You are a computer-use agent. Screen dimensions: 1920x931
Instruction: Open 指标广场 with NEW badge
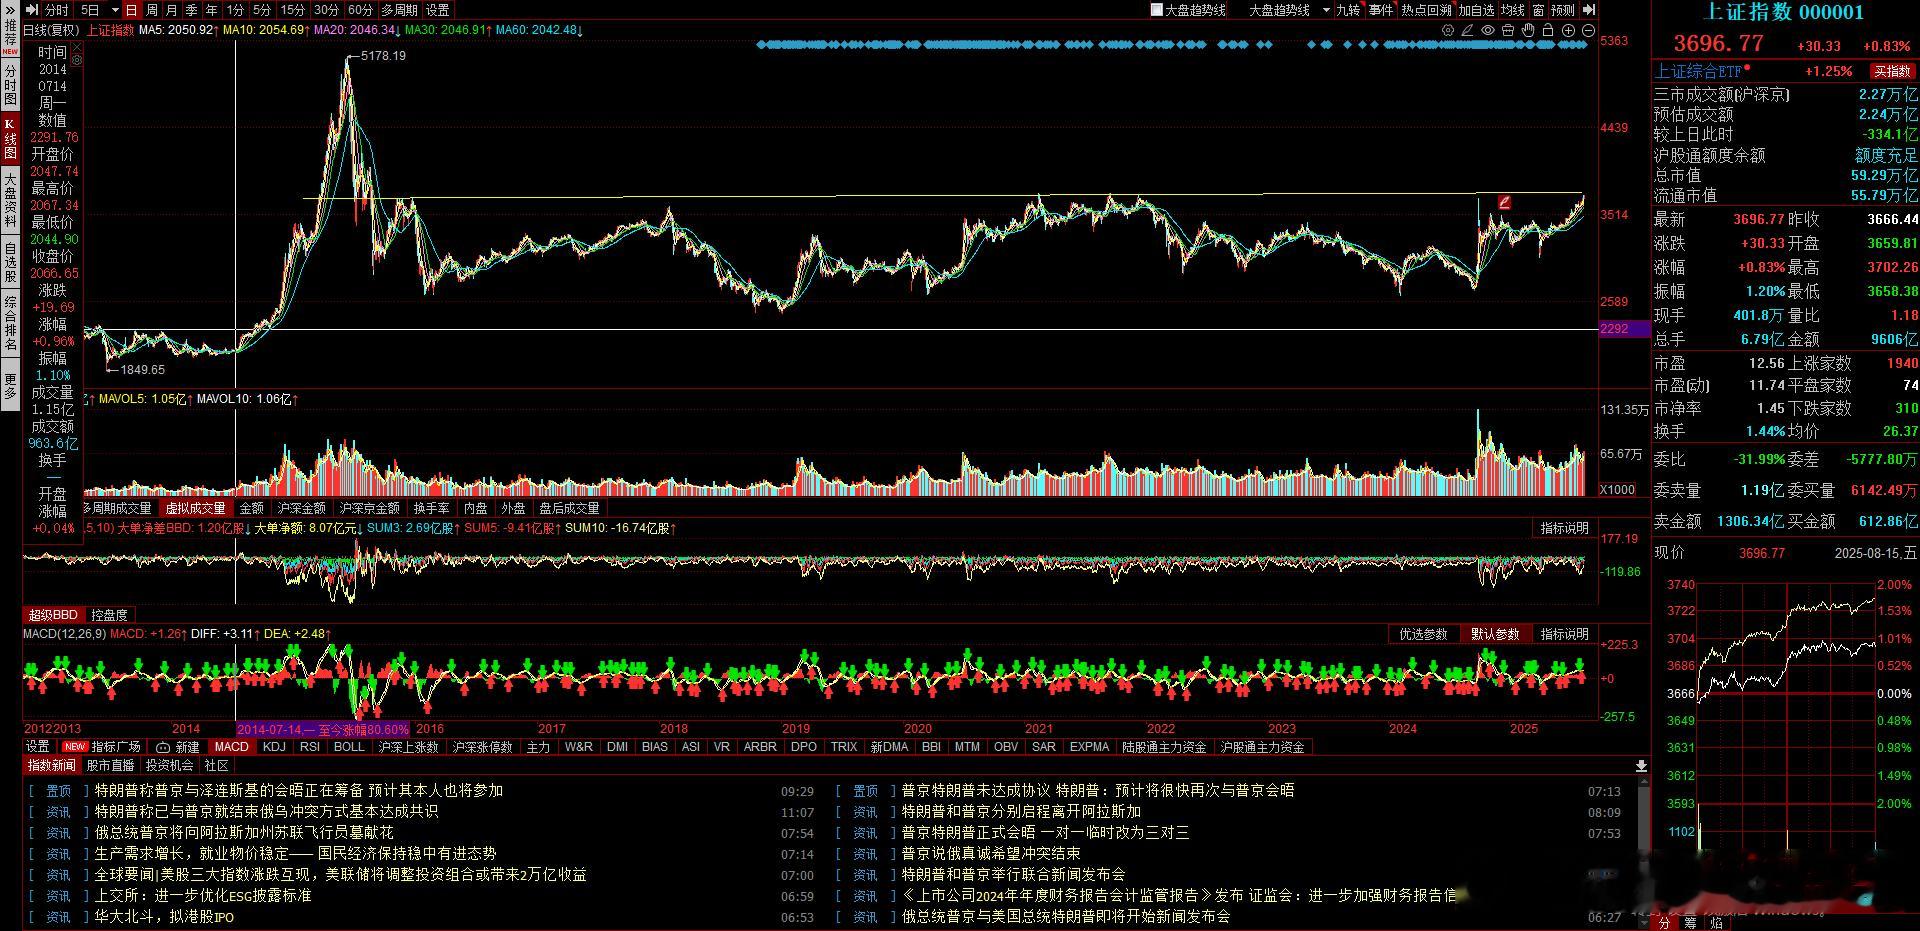point(103,747)
